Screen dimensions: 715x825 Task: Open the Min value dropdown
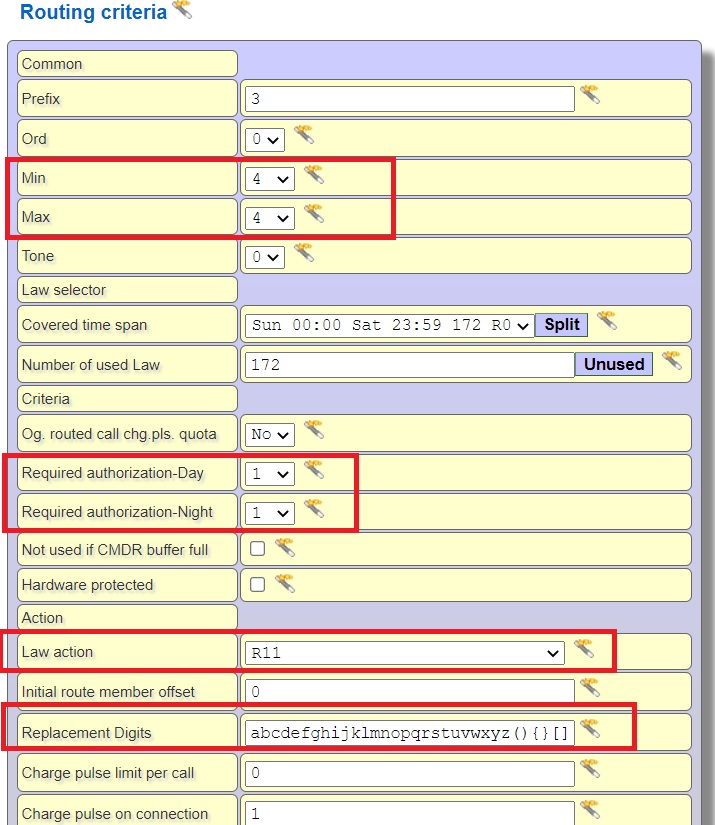coord(270,179)
